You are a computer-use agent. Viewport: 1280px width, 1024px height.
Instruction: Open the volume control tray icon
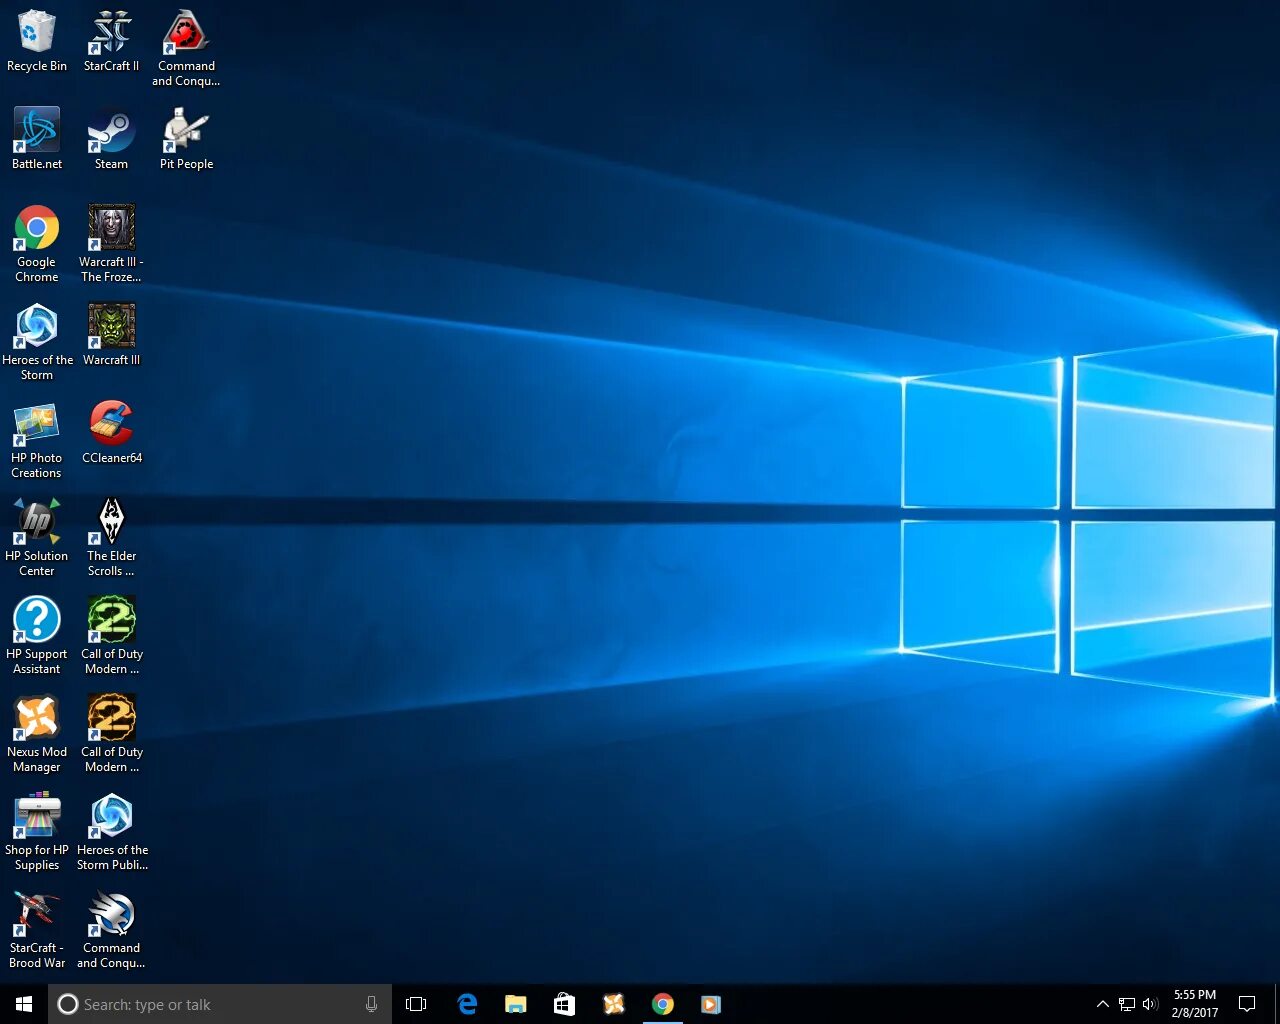(x=1150, y=1004)
